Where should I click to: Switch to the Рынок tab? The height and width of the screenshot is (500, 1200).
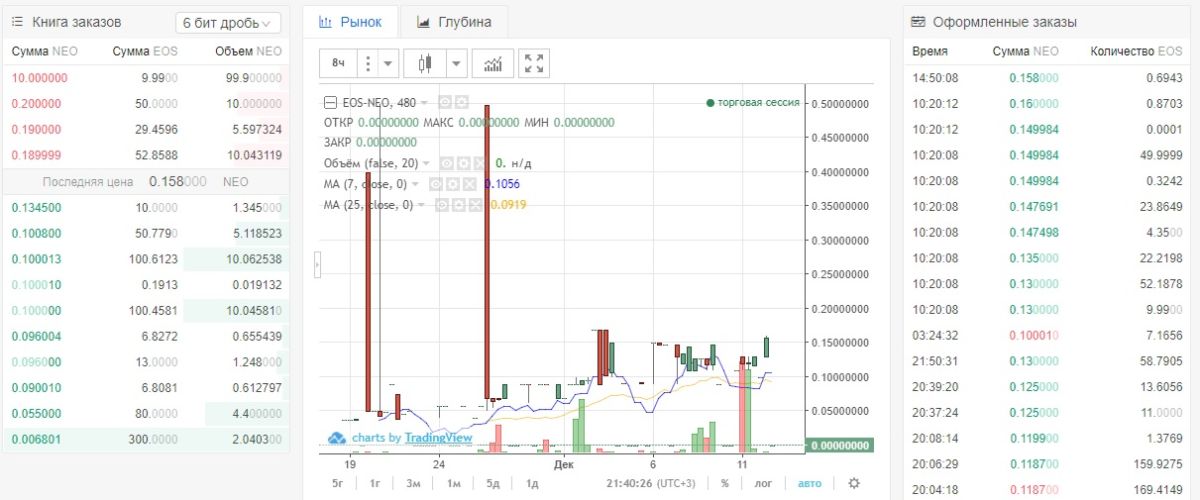tap(350, 22)
